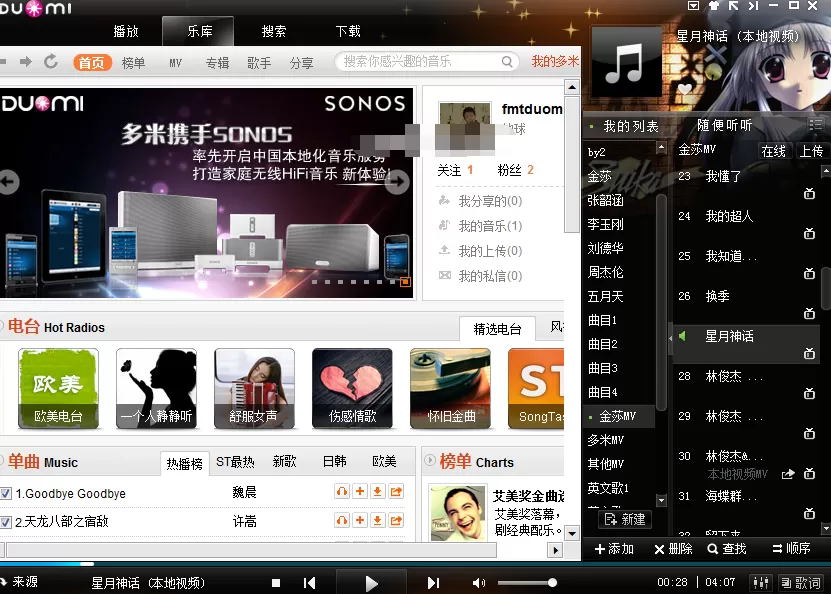
Task: Open 顺序 play order dropdown
Action: tap(791, 548)
